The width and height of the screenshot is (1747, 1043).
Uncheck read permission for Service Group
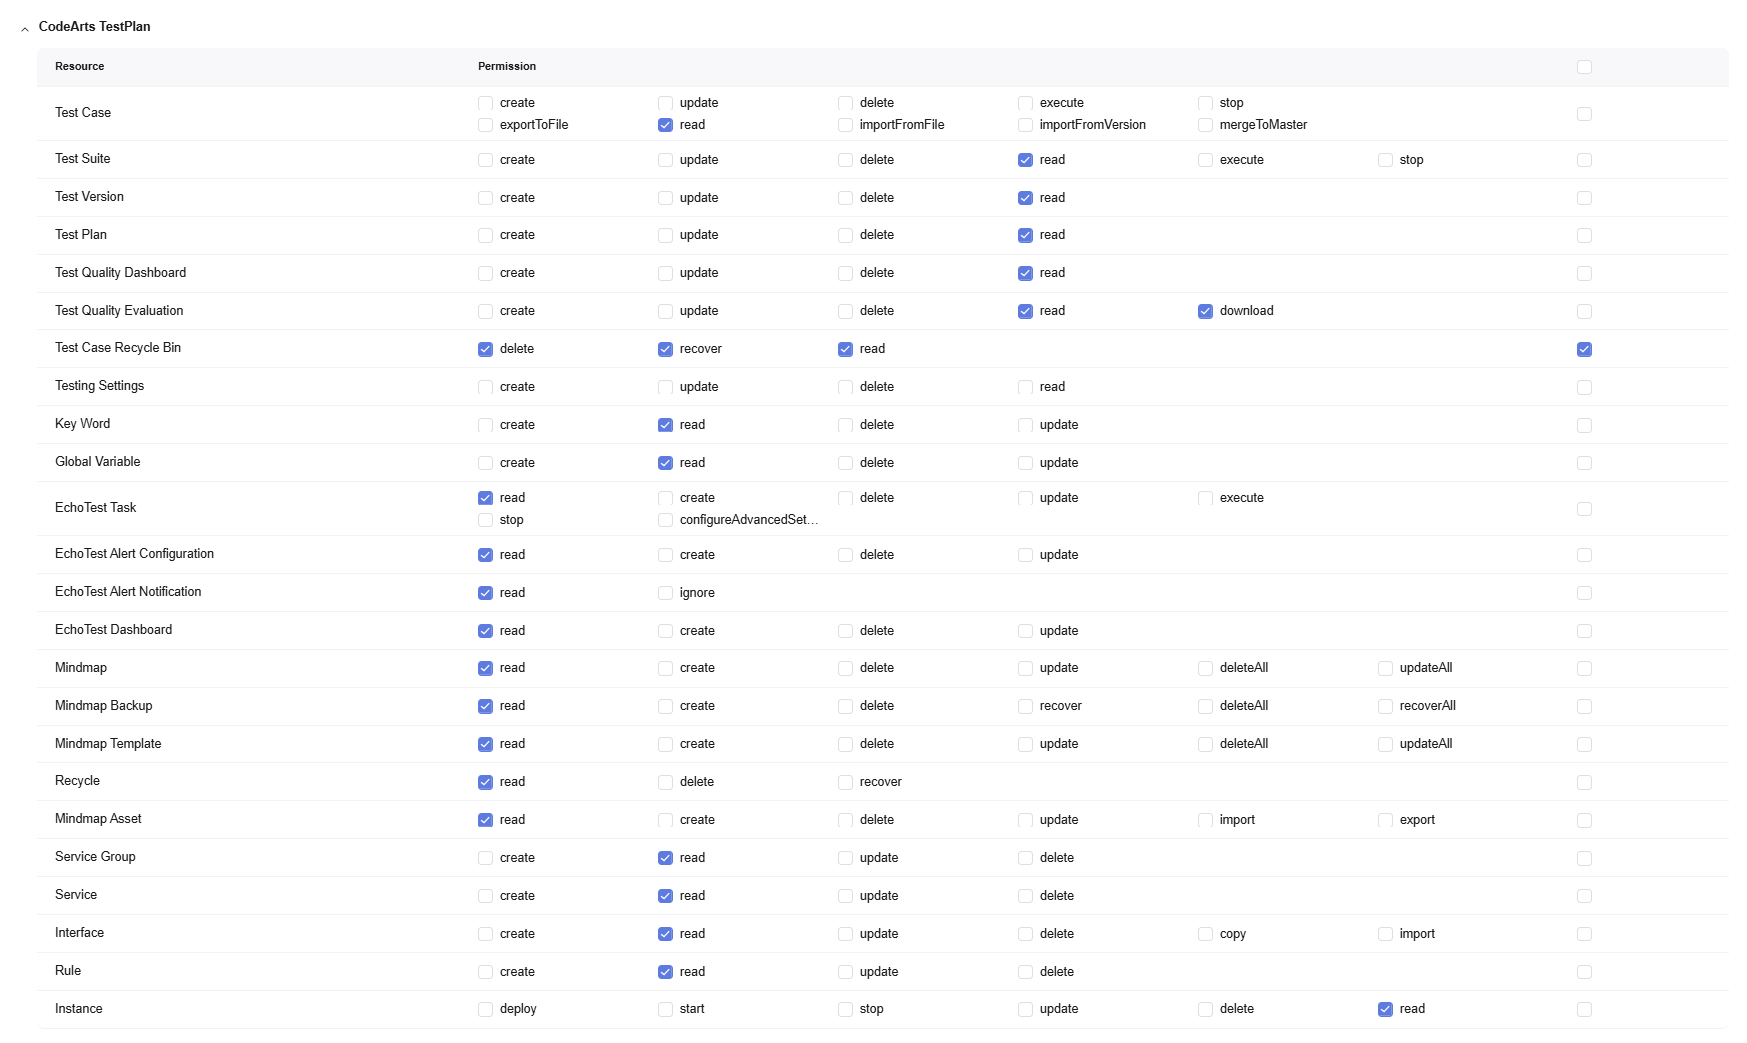click(665, 858)
